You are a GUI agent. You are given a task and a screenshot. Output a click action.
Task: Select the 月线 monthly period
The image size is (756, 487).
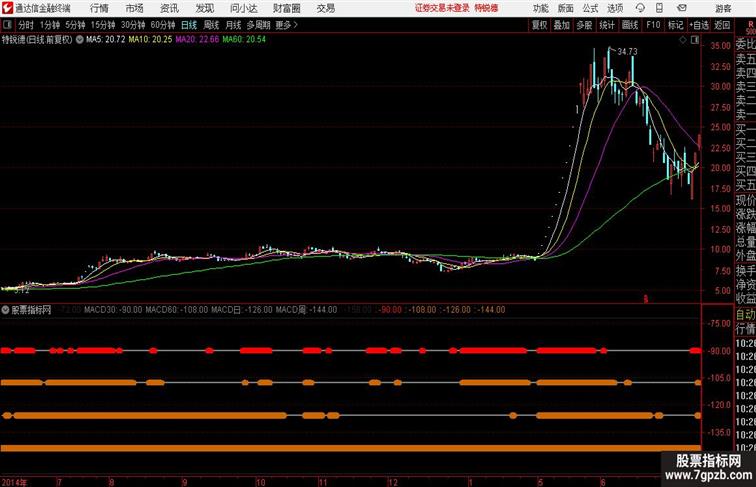[233, 25]
